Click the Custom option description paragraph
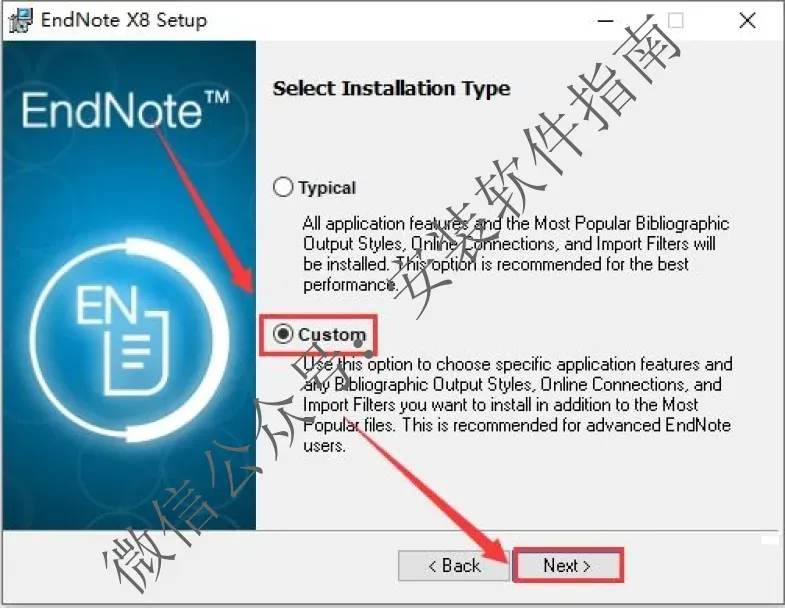This screenshot has width=785, height=608. coord(517,405)
